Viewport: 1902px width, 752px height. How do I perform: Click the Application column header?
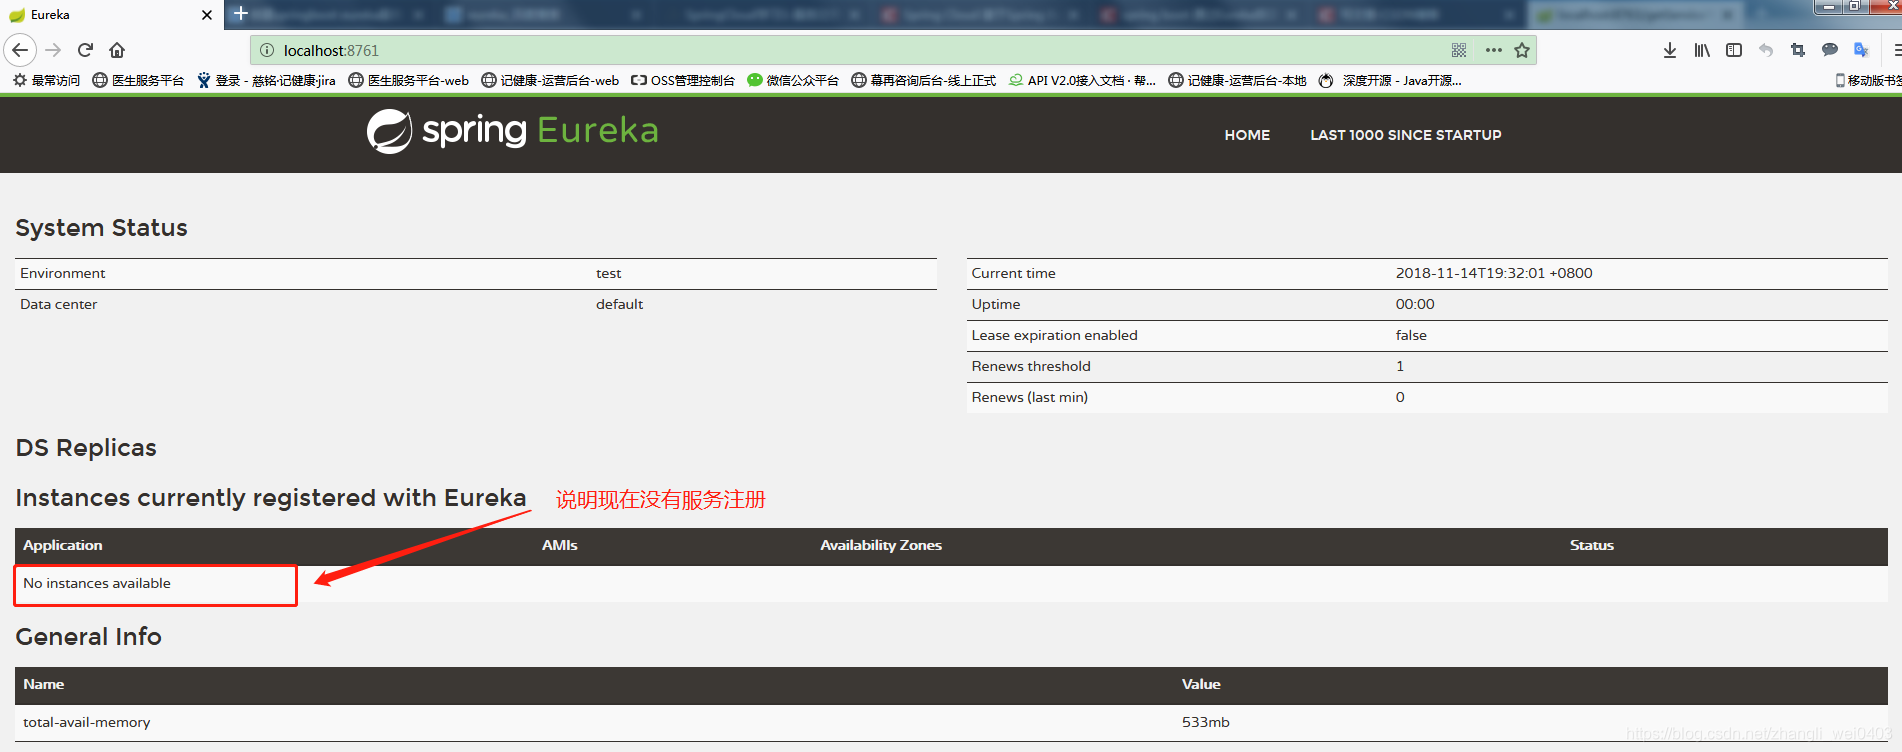point(63,545)
